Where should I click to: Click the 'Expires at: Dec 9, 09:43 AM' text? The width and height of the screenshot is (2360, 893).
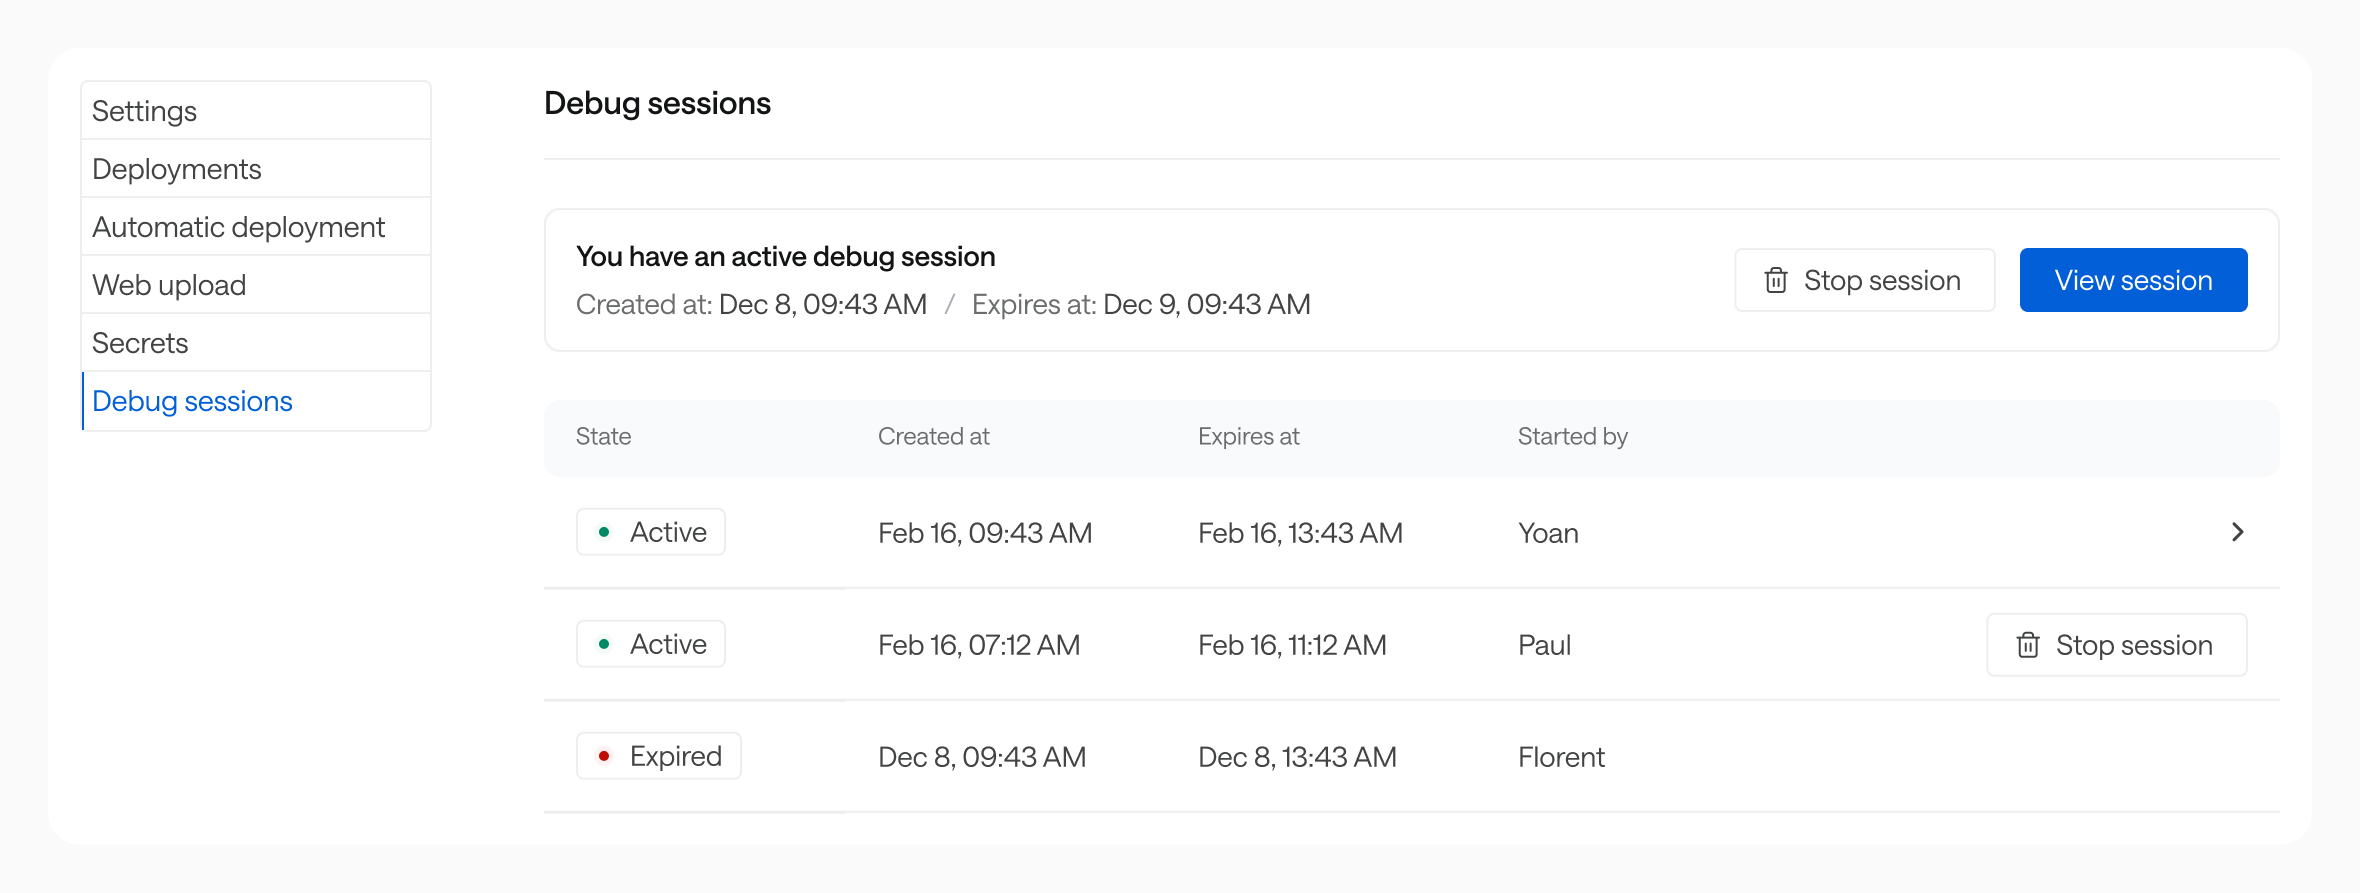pyautogui.click(x=1141, y=304)
